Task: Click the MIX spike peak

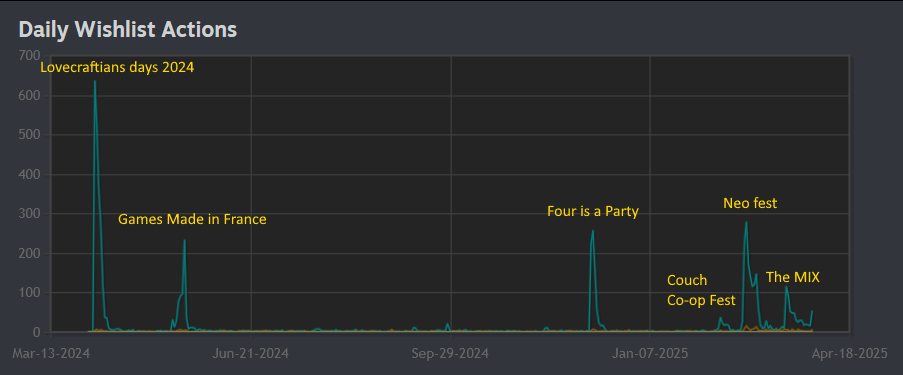Action: point(786,287)
